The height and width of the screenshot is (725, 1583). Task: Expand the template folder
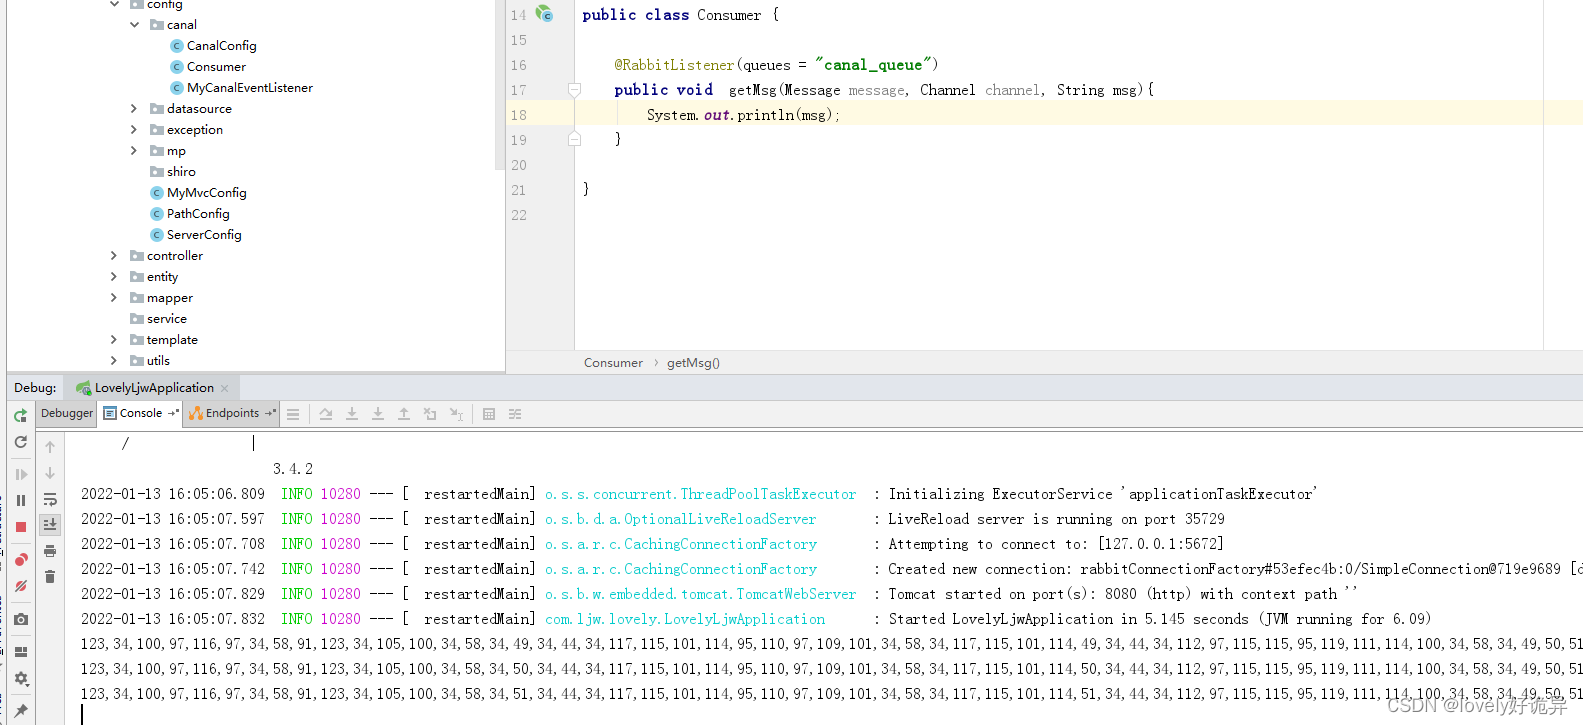114,340
